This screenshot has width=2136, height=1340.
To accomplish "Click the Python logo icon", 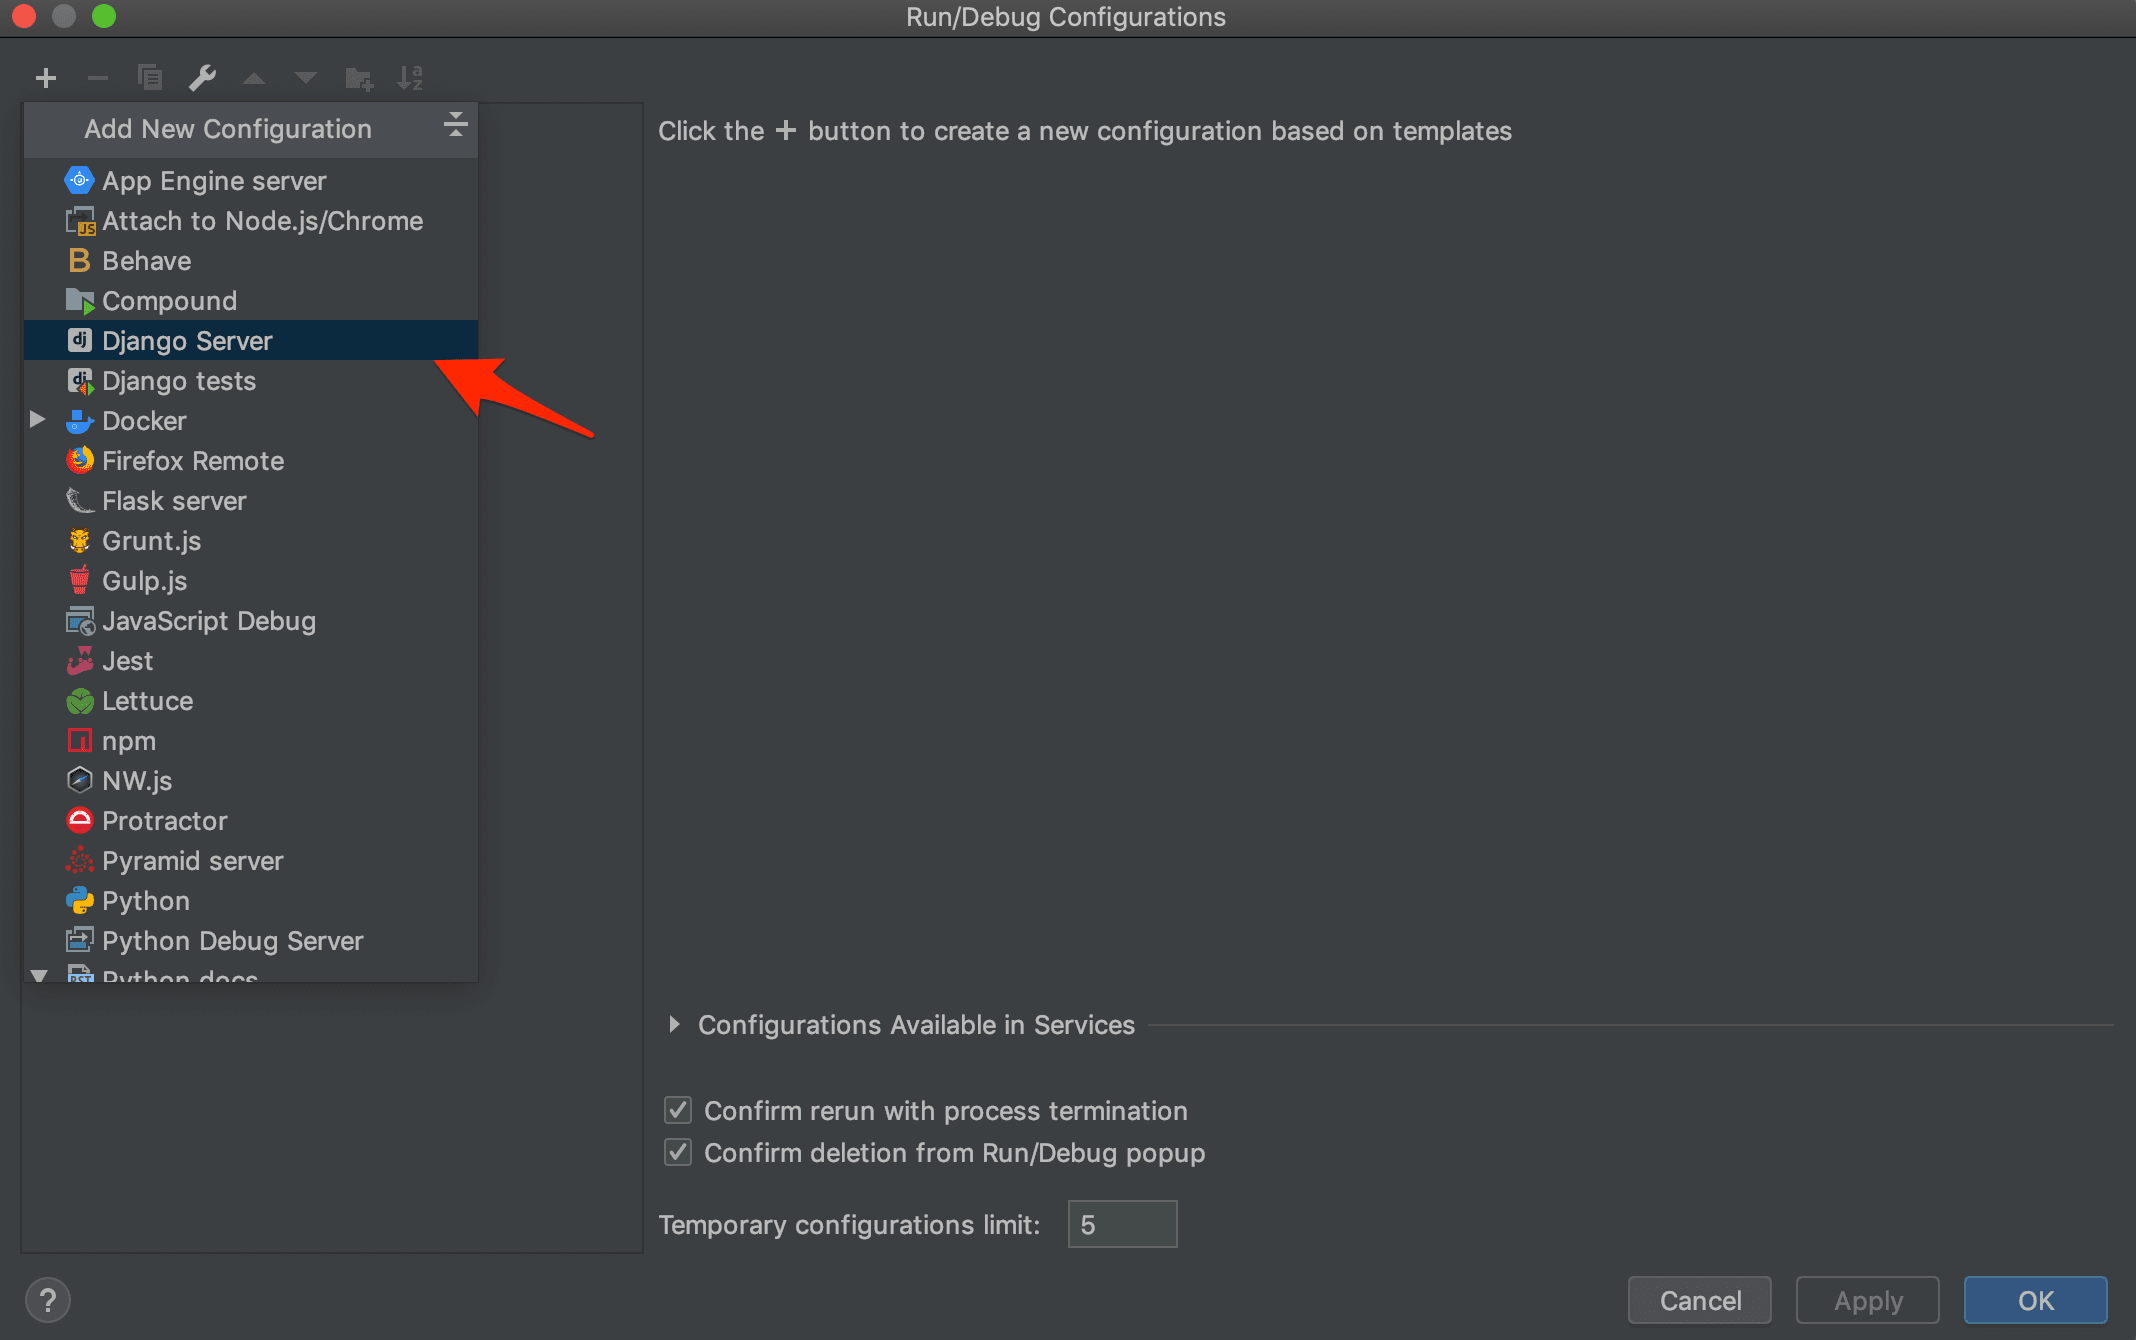I will click(79, 901).
